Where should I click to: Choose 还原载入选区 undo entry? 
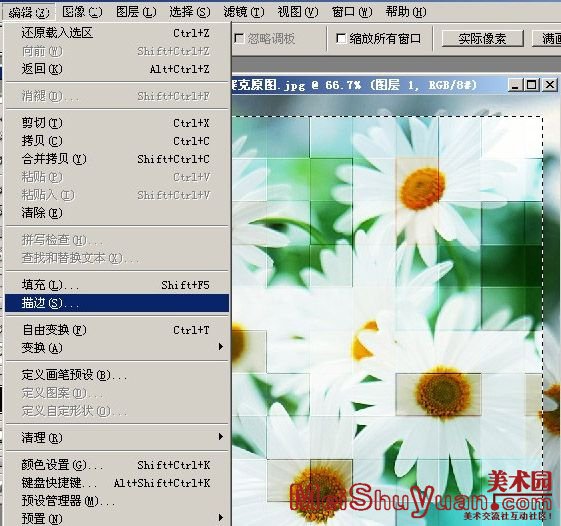tap(117, 33)
